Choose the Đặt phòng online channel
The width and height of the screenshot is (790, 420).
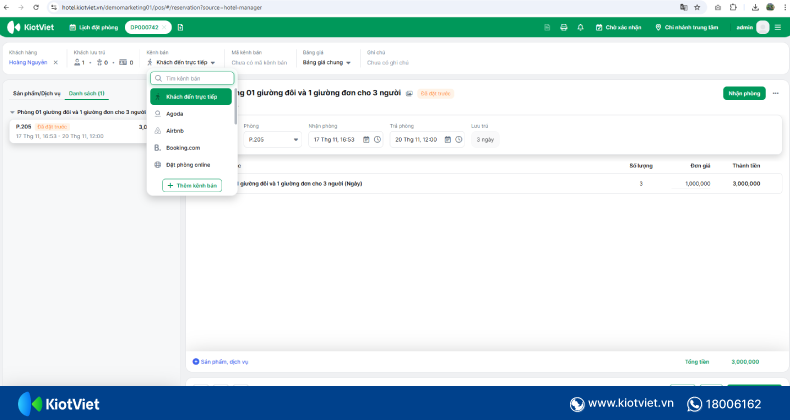click(191, 165)
